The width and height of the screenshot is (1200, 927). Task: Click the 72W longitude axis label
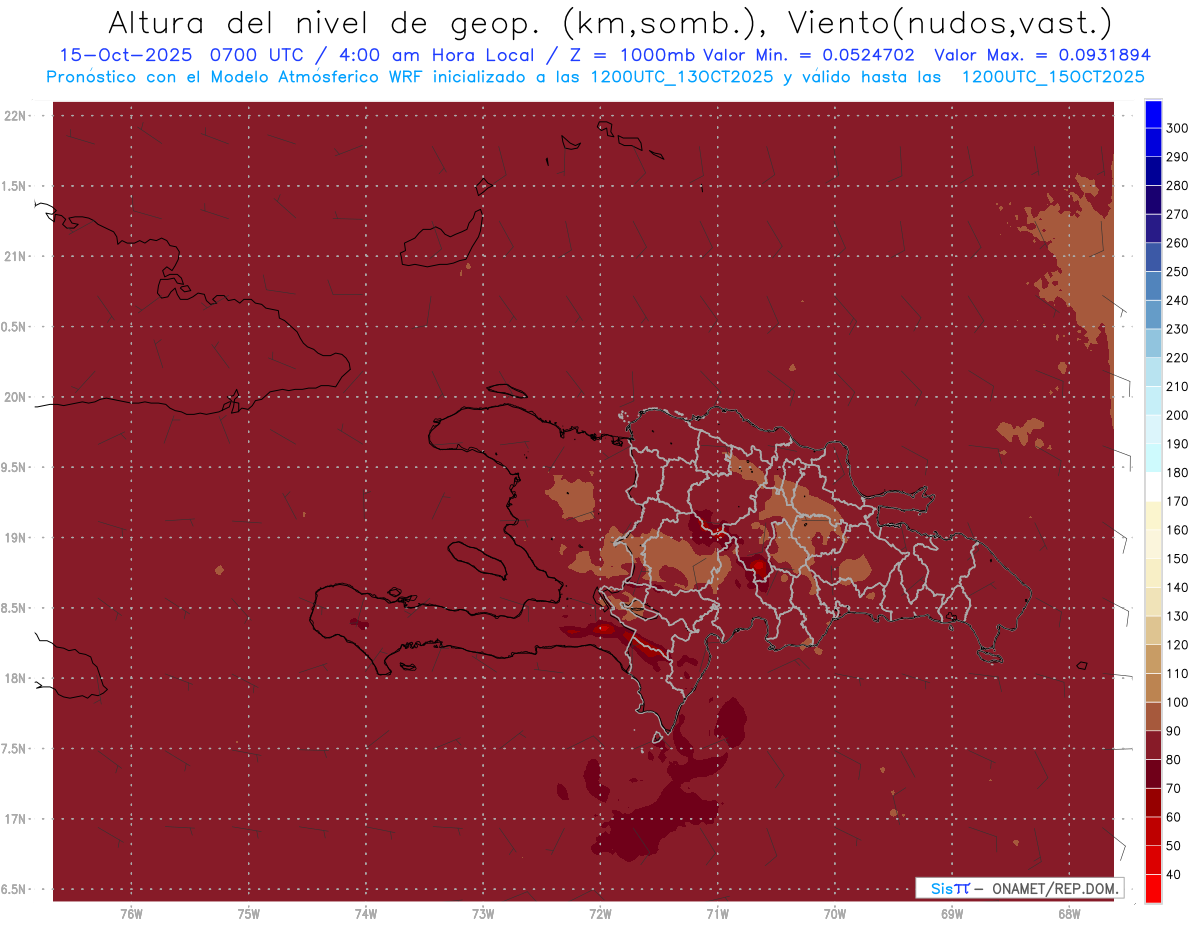point(600,913)
